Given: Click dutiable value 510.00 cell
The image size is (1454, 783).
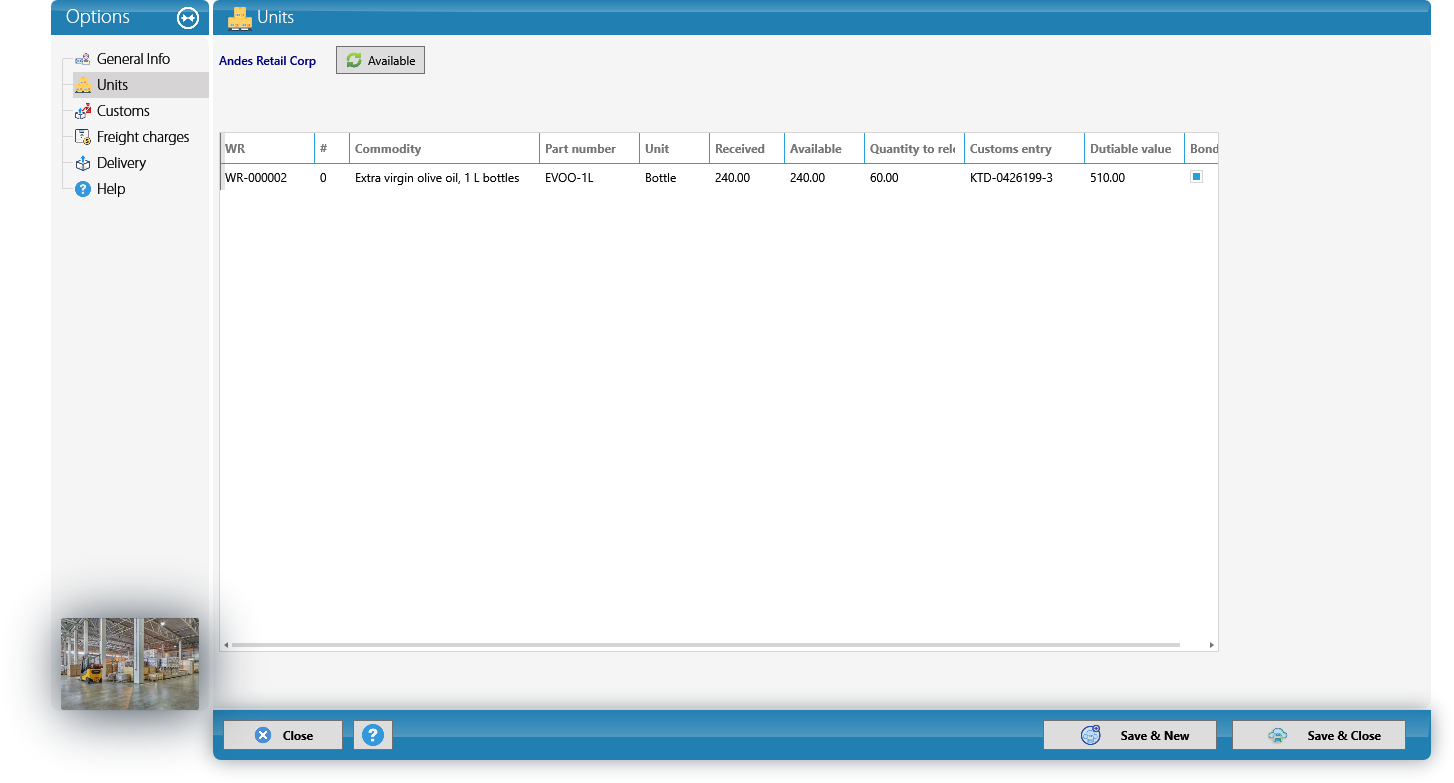Looking at the screenshot, I should [x=1134, y=178].
